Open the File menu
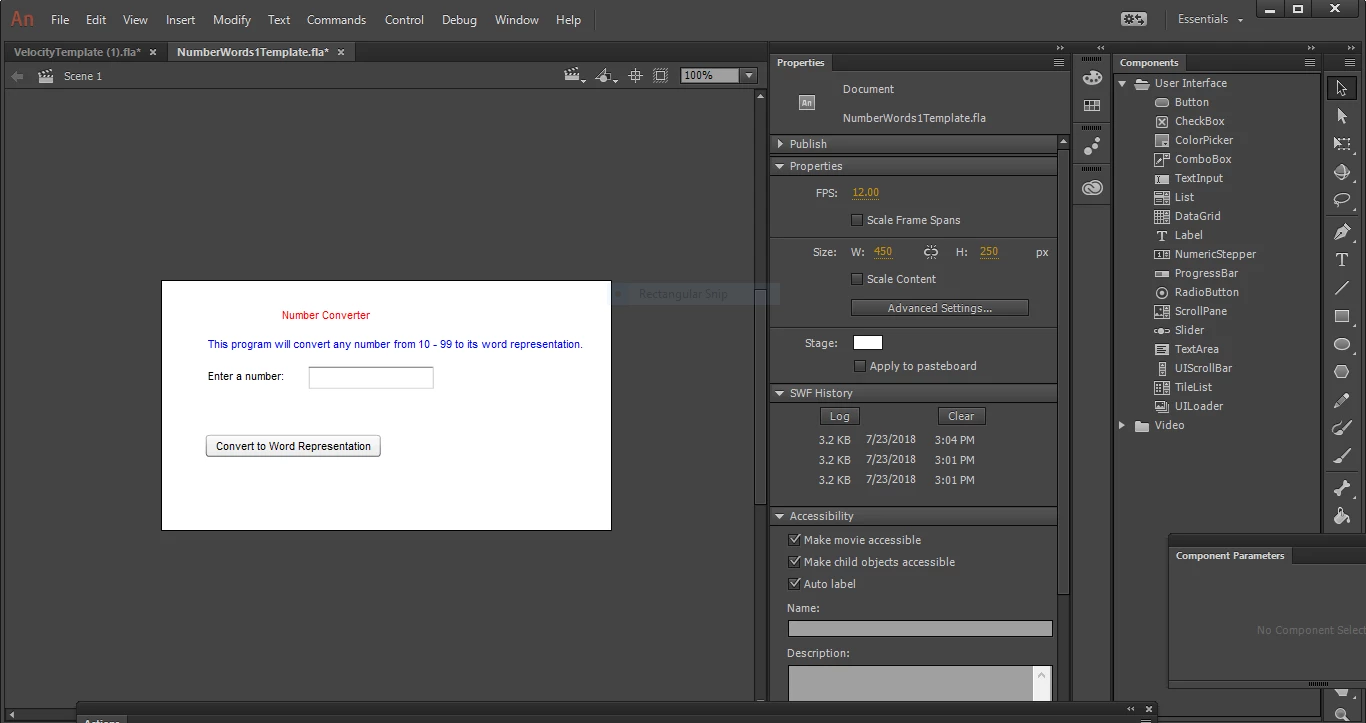The image size is (1366, 723). (x=60, y=19)
